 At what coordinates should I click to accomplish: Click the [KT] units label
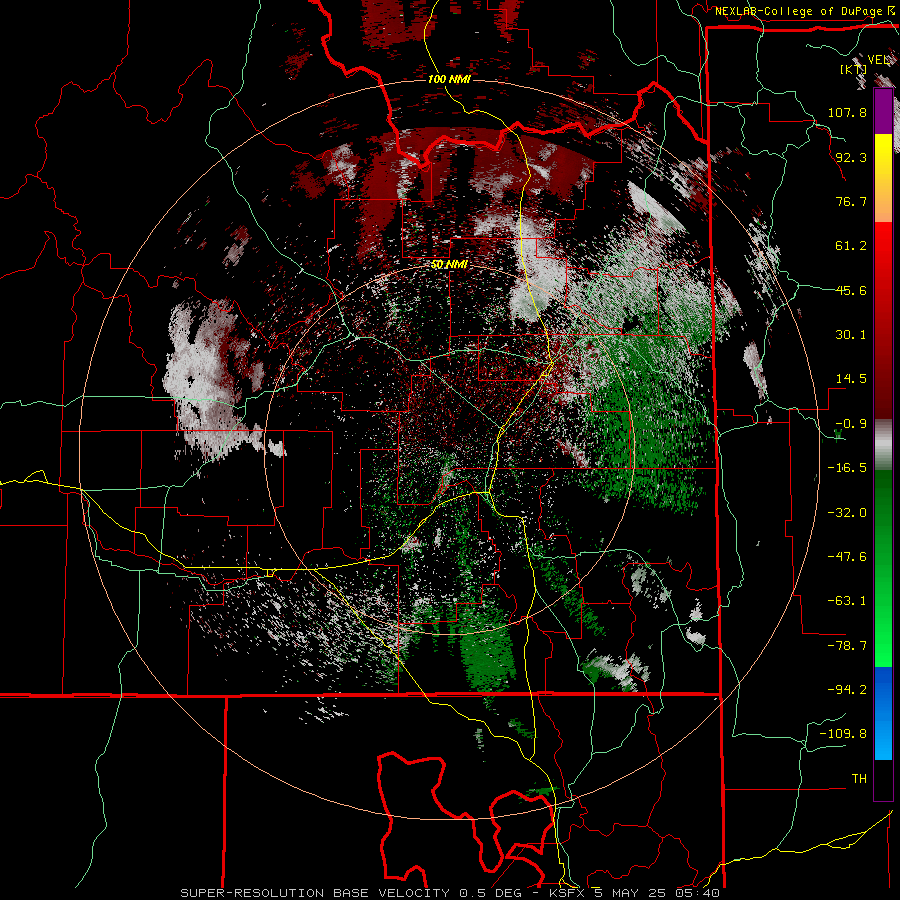pos(853,69)
